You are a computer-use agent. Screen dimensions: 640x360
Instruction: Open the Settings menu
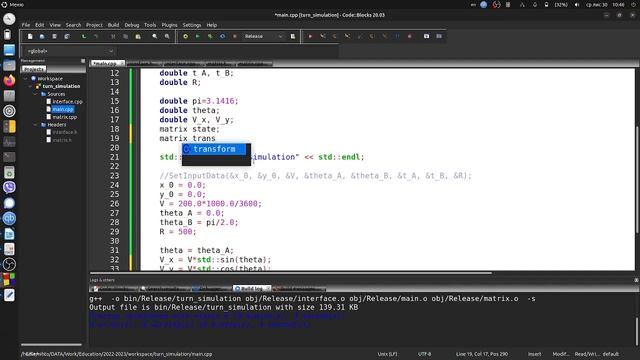(192, 25)
